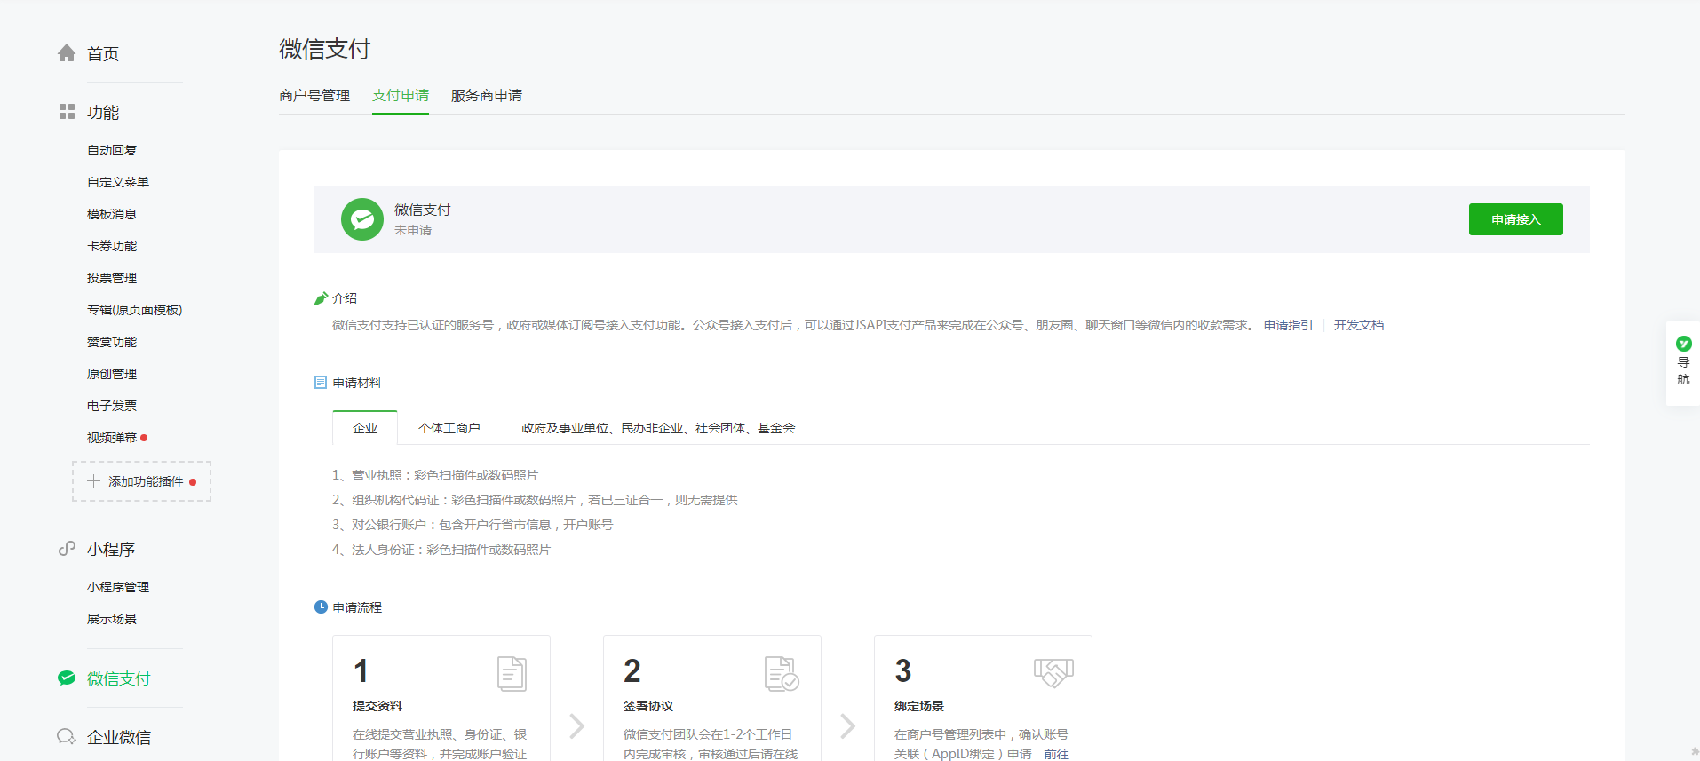Click the arrow between steps 2 and 3

[848, 726]
